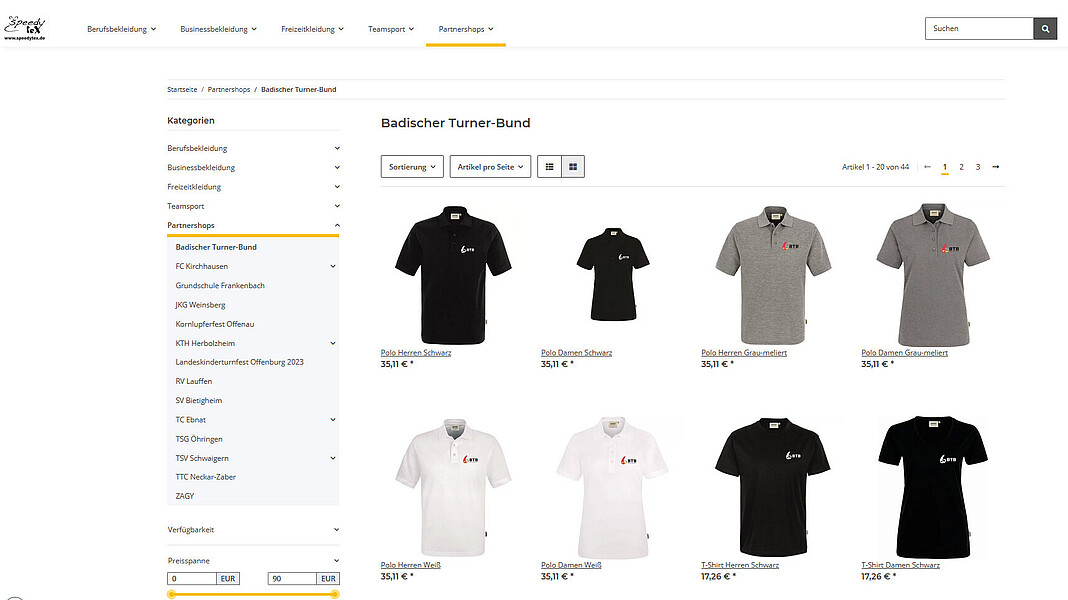Screen dimensions: 1068x600
Task: Open SV Bietigheim shop
Action: (x=198, y=400)
